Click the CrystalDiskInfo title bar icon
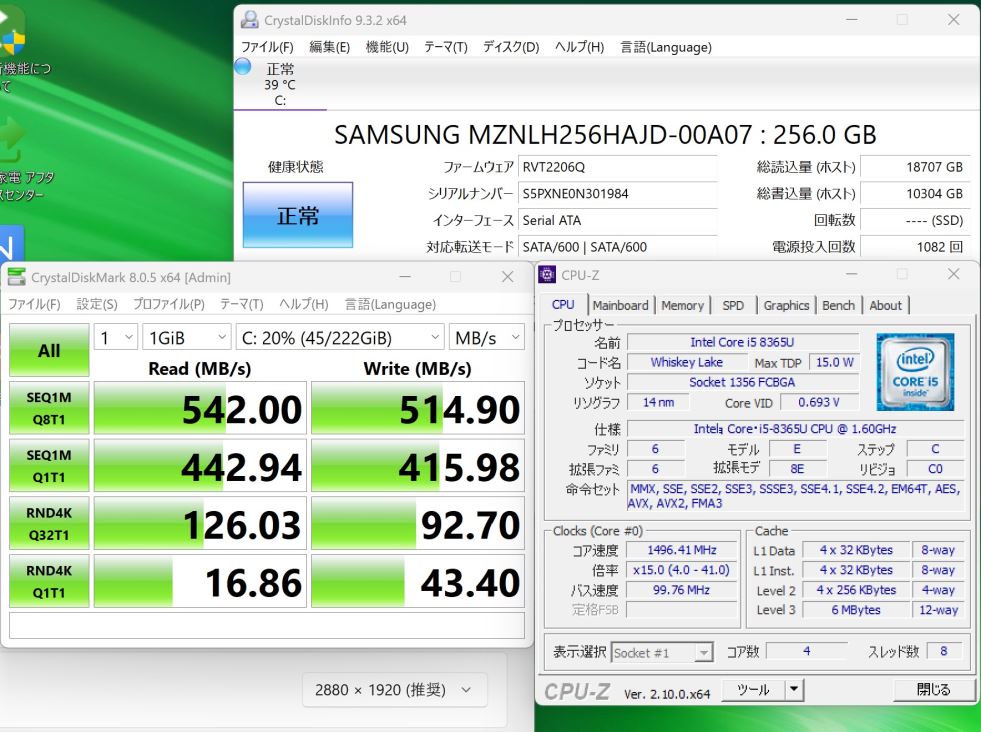 pyautogui.click(x=250, y=20)
